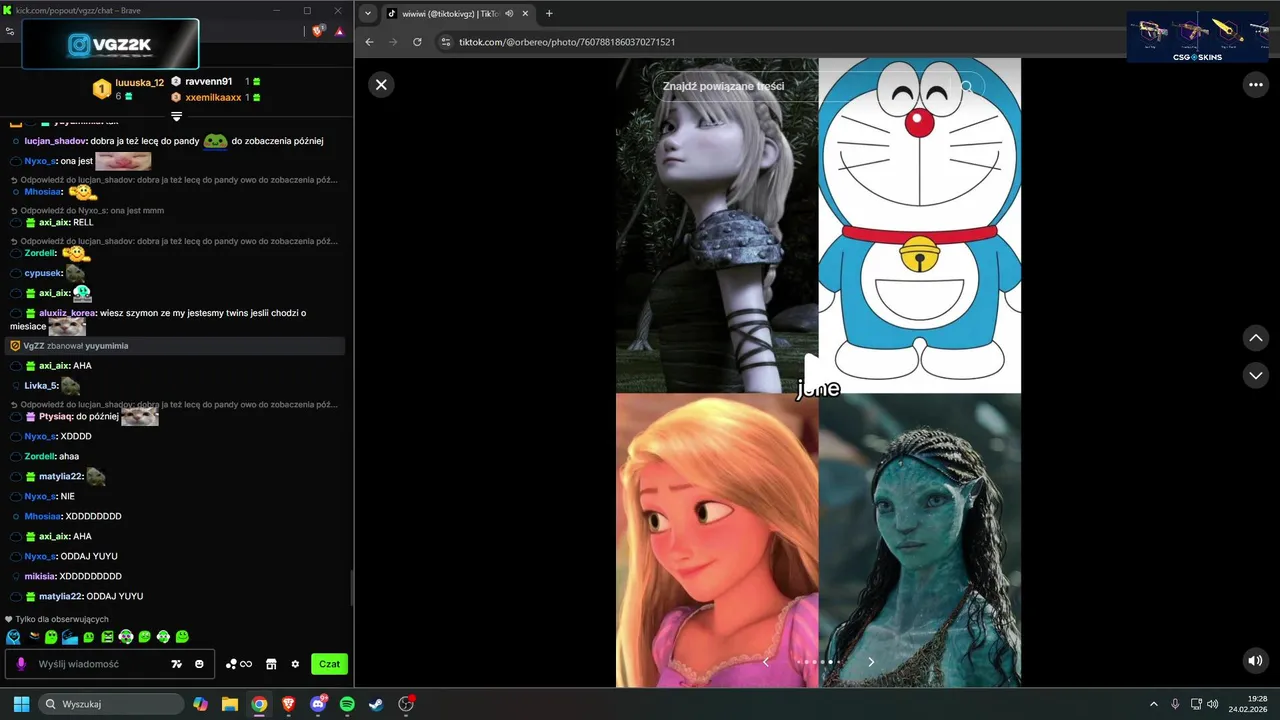Open TikTok three-dots more options menu
The image size is (1280, 720).
tap(1255, 85)
